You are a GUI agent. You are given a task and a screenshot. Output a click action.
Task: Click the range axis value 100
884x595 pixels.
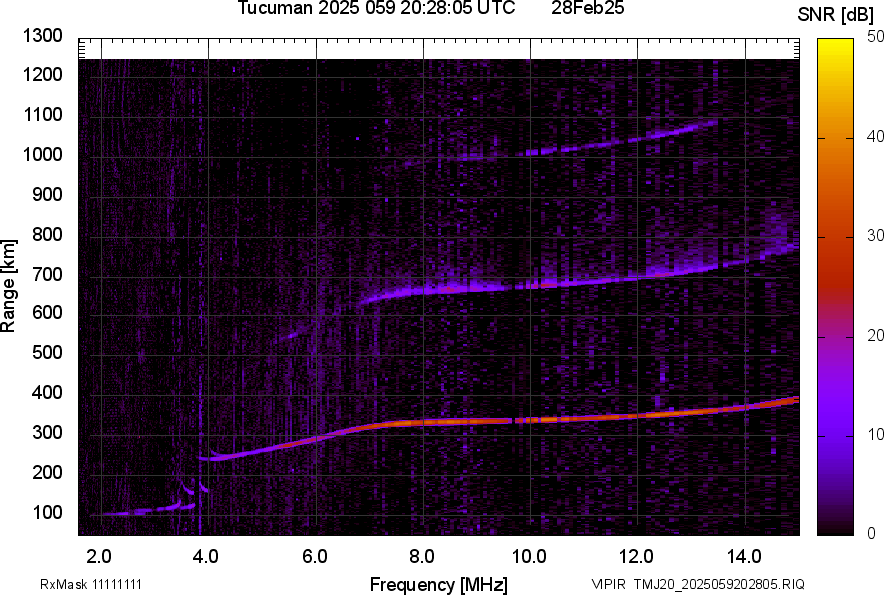(47, 513)
